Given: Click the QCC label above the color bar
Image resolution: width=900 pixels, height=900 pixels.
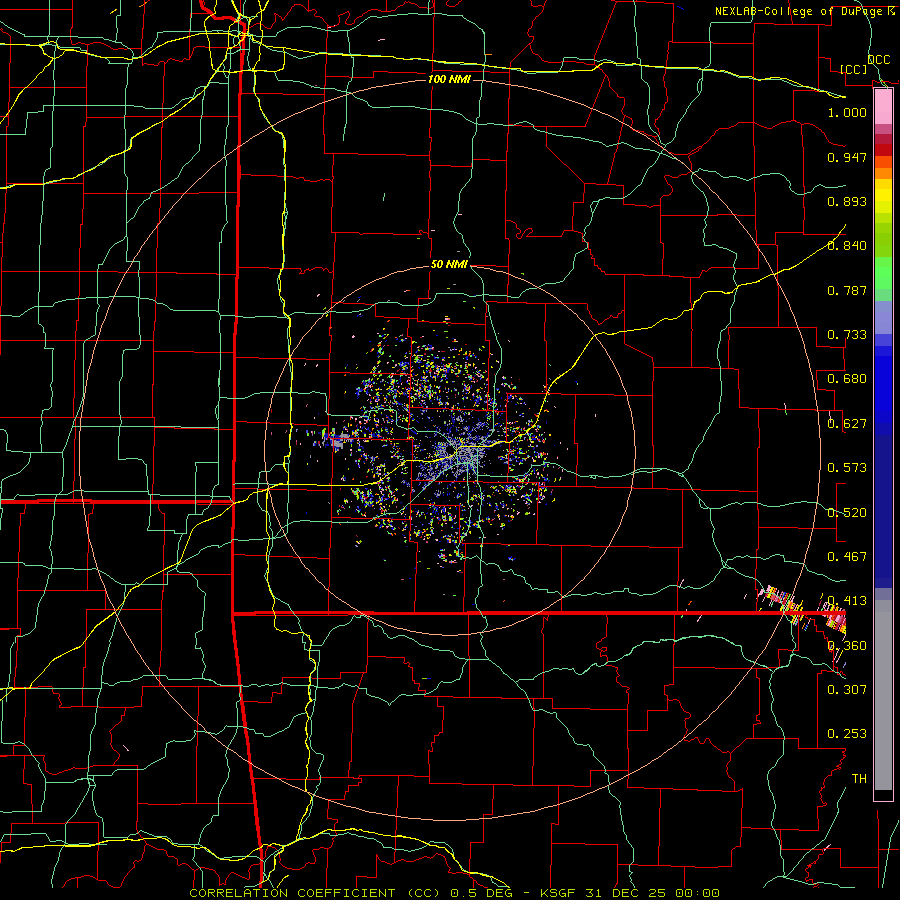Looking at the screenshot, I should pyautogui.click(x=878, y=60).
